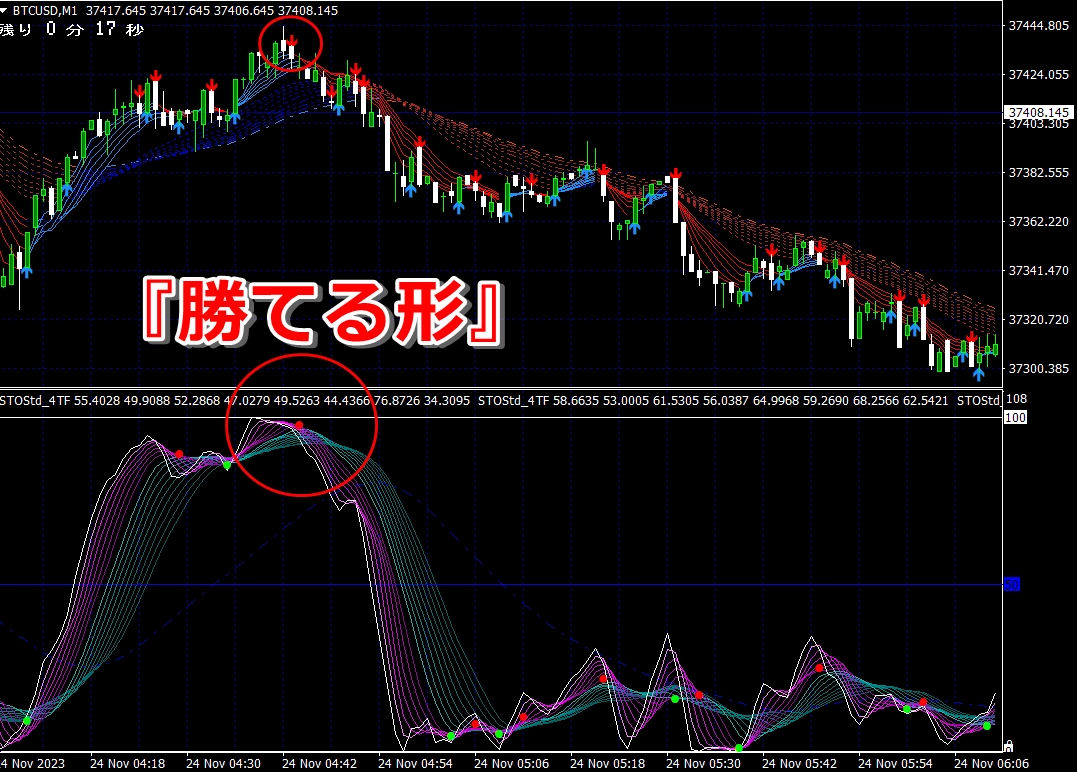The height and width of the screenshot is (772, 1077).
Task: Click the 24 Nov 05:06 time label
Action: [512, 764]
